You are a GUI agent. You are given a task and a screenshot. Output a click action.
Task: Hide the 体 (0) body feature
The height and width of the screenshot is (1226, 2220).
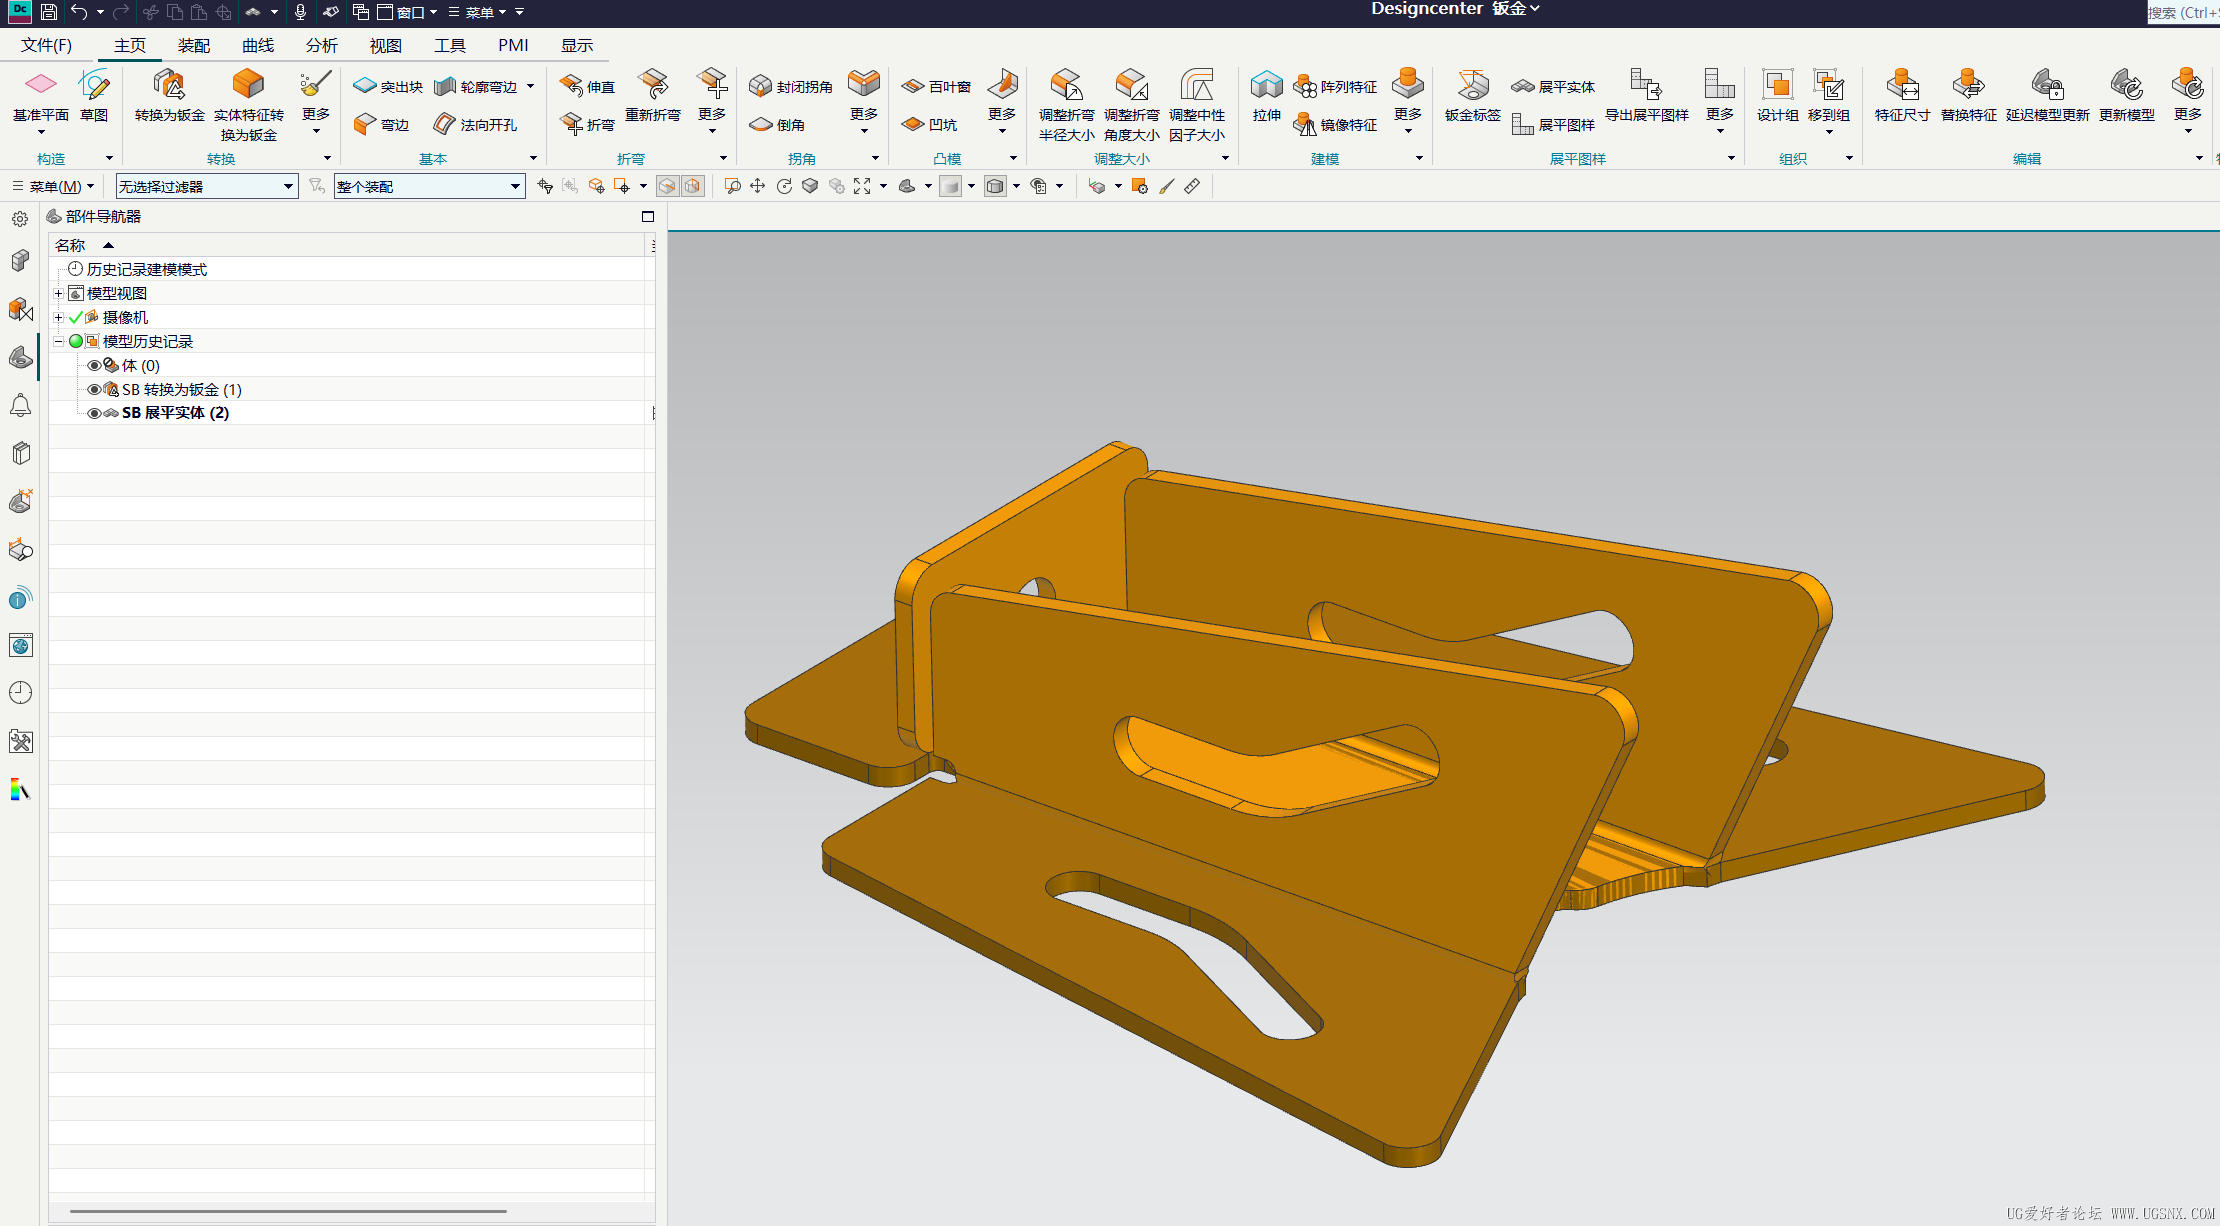tap(94, 365)
